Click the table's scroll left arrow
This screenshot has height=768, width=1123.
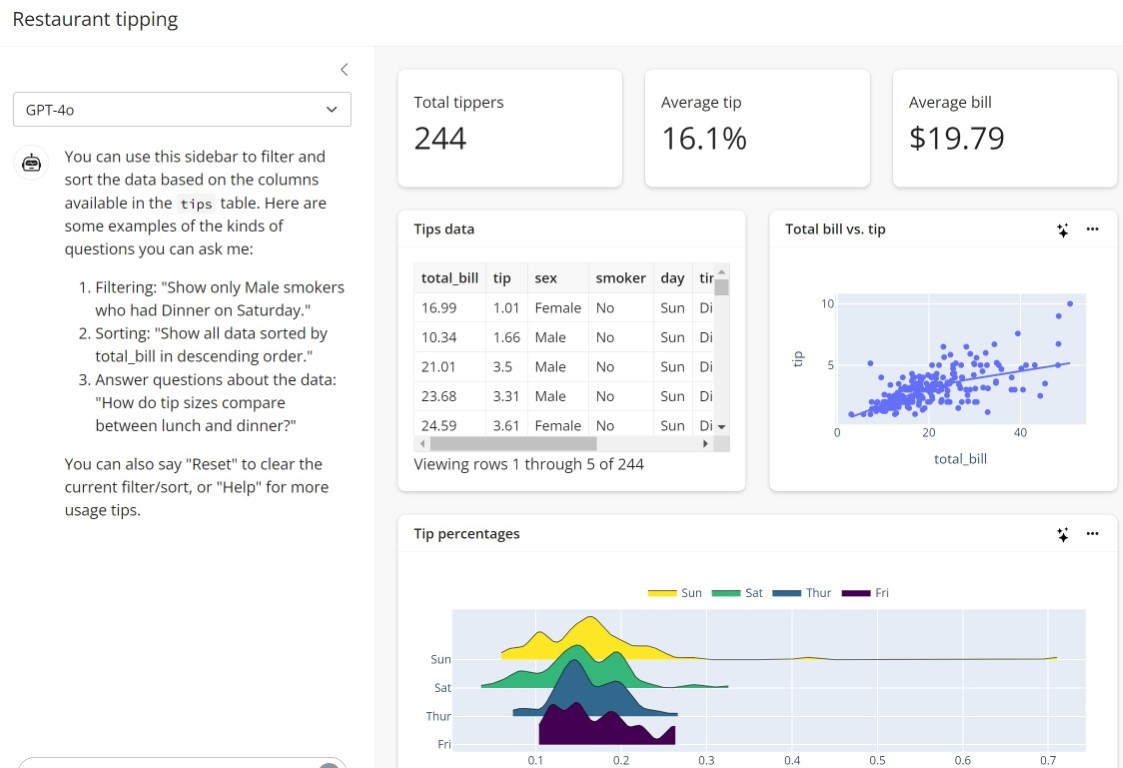(422, 443)
